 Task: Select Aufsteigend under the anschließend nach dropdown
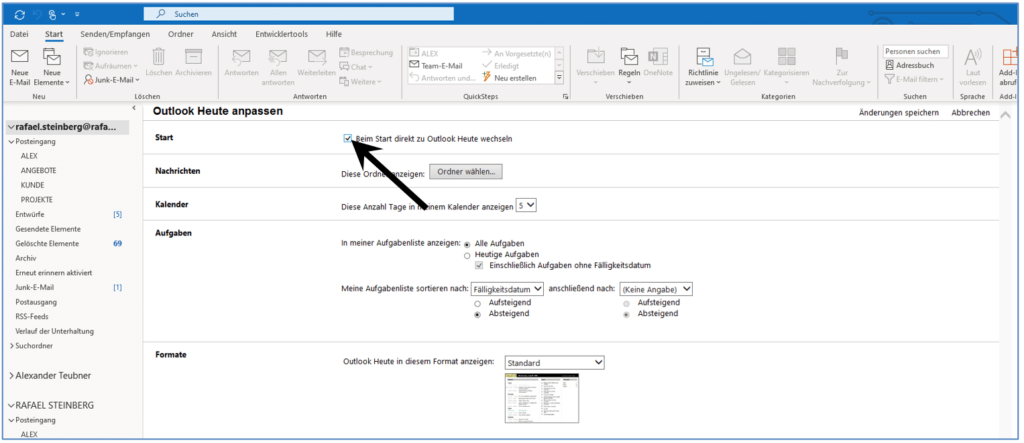click(x=626, y=303)
